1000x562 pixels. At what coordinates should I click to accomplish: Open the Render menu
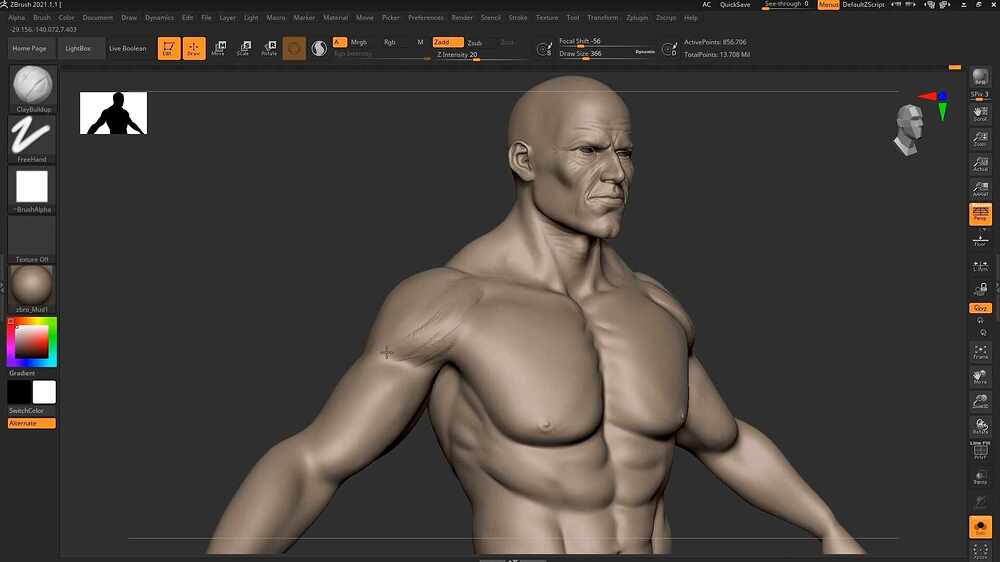(462, 18)
